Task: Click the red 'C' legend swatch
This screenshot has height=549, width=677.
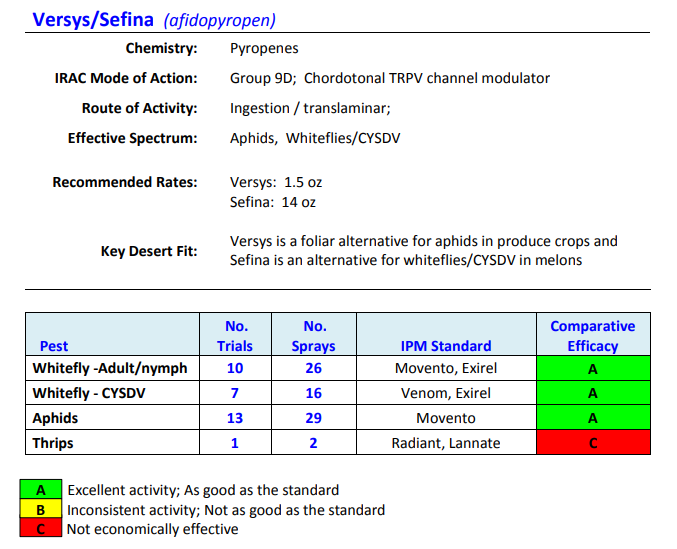Action: point(41,528)
